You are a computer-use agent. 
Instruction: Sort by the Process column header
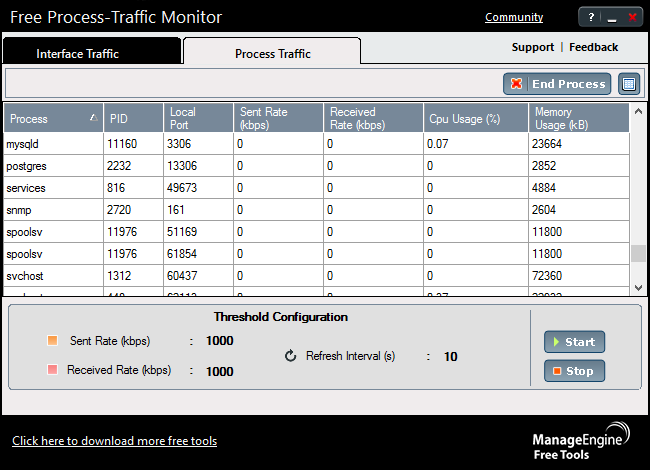point(53,118)
